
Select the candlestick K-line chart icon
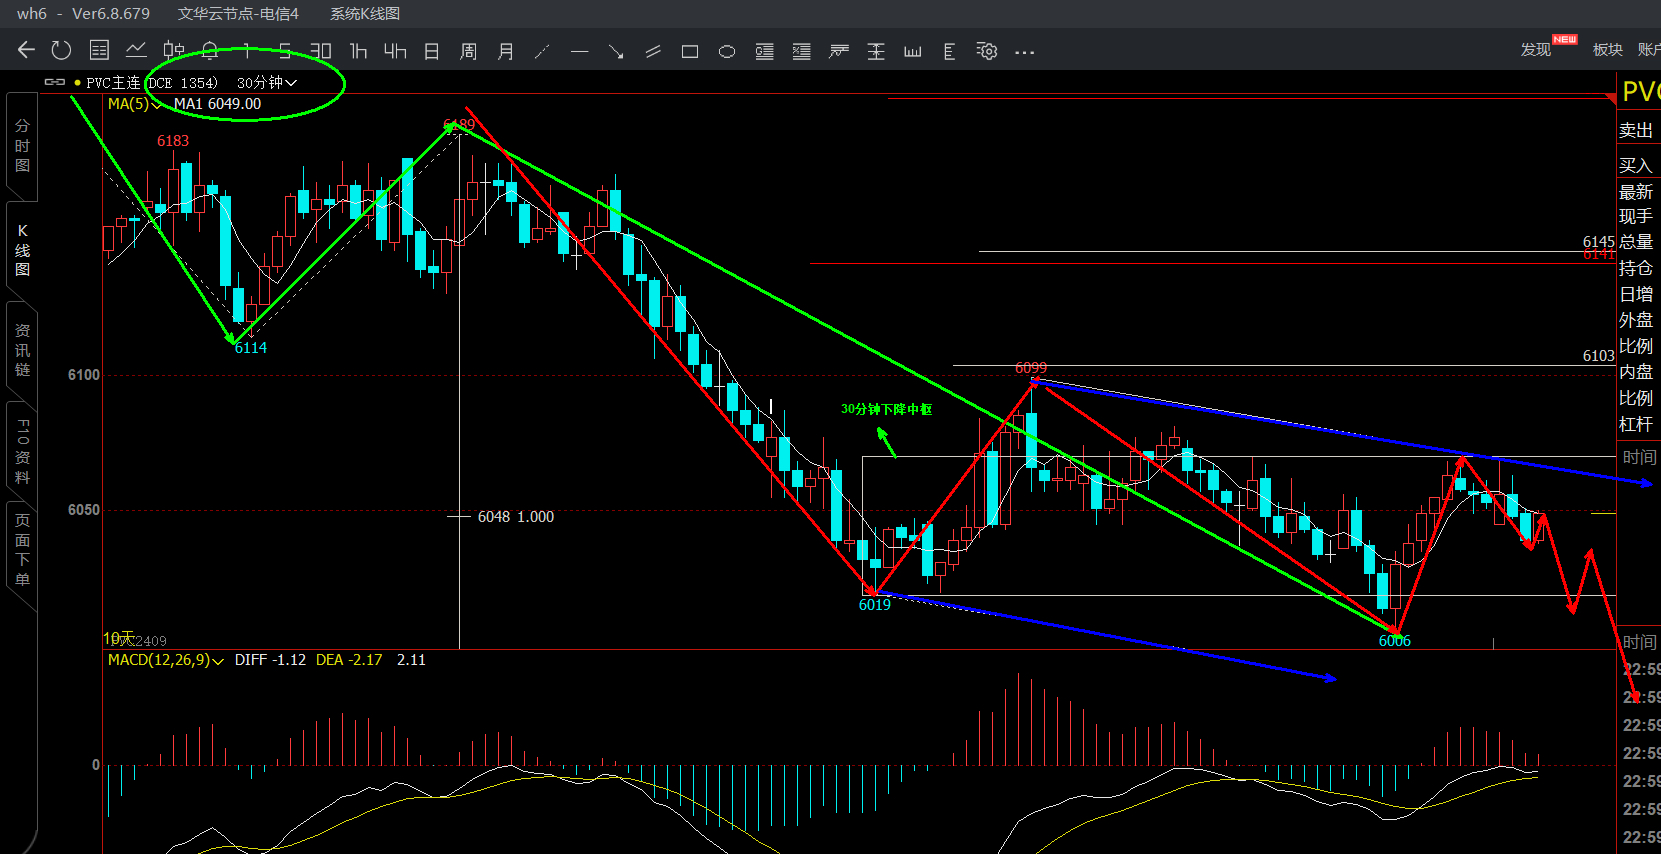pyautogui.click(x=174, y=50)
